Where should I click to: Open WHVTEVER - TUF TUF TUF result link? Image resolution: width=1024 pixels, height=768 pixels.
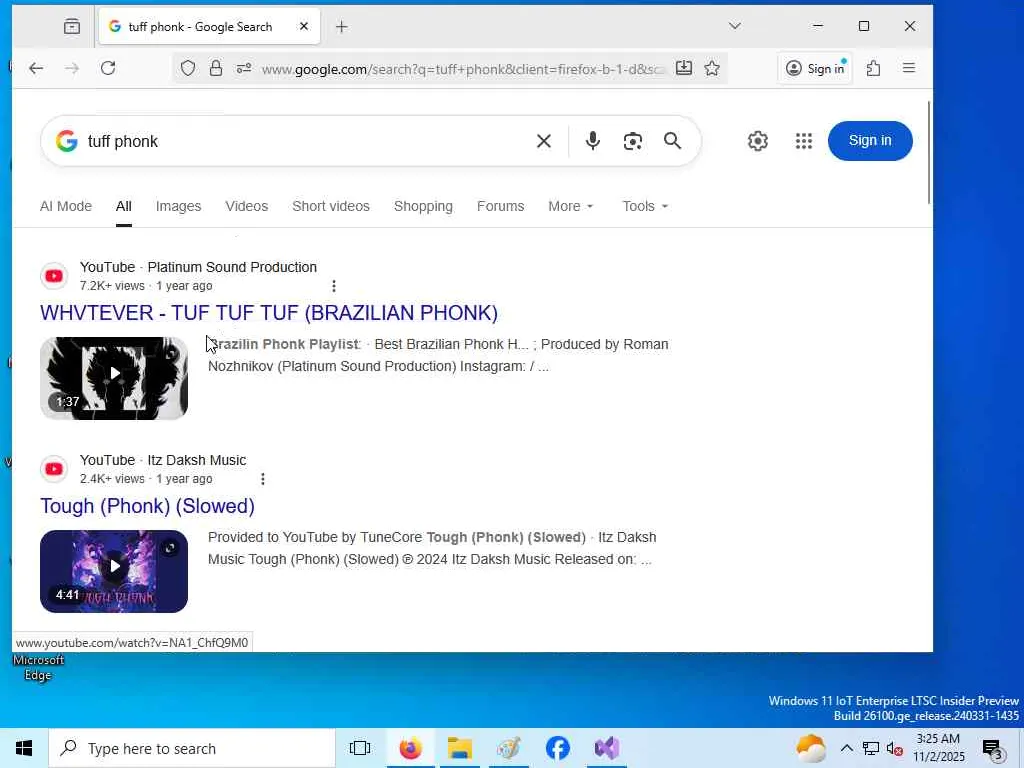pyautogui.click(x=269, y=313)
